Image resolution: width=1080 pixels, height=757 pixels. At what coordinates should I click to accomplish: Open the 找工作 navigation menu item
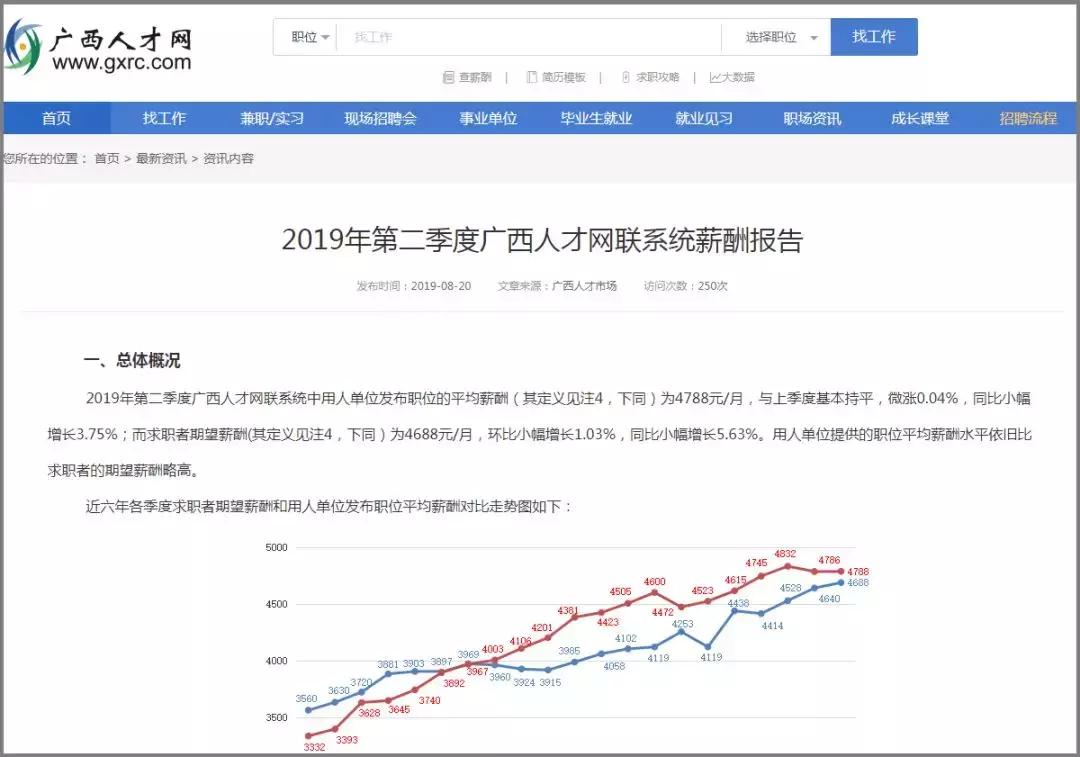(164, 117)
